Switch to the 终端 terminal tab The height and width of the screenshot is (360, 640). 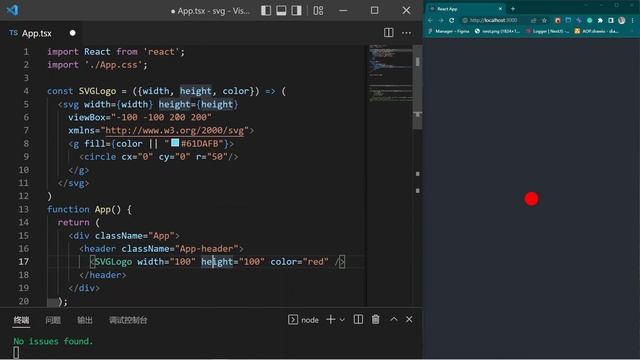tap(21, 320)
